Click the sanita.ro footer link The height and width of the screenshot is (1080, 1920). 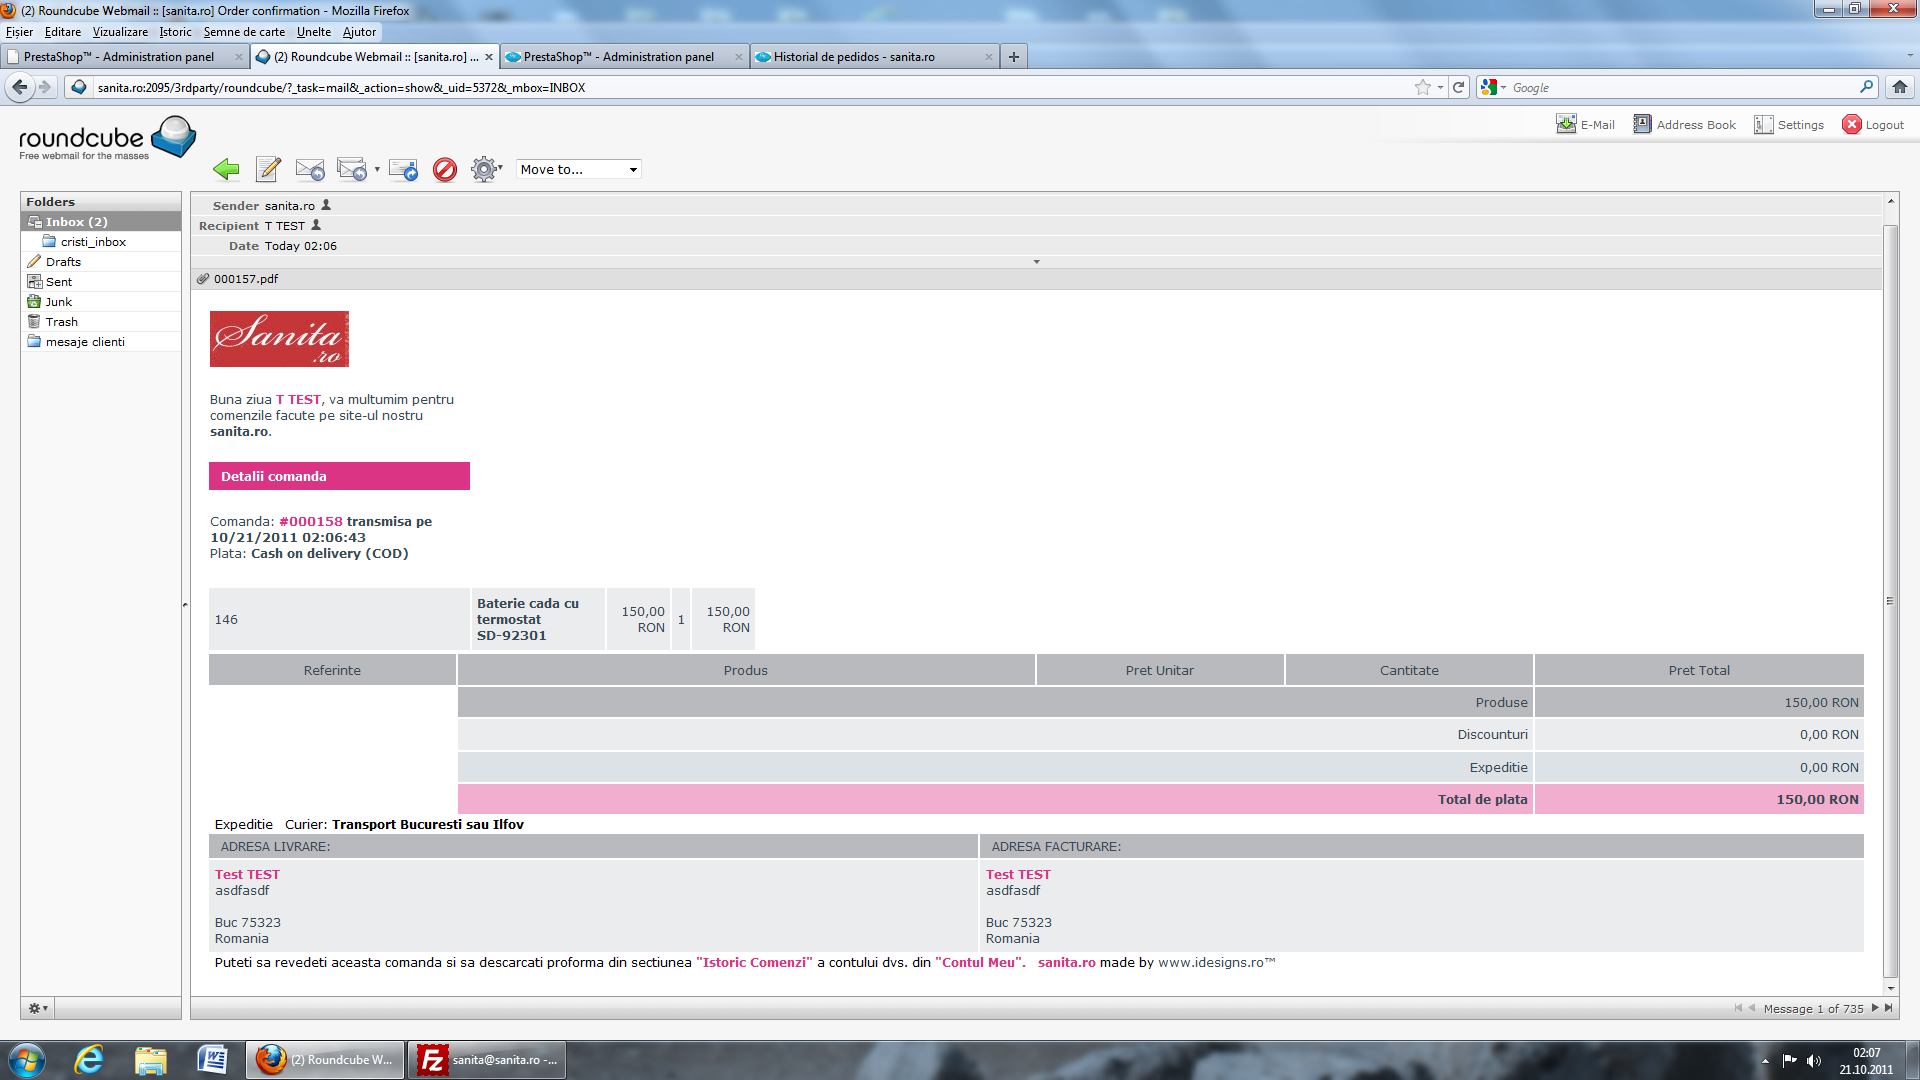1066,962
